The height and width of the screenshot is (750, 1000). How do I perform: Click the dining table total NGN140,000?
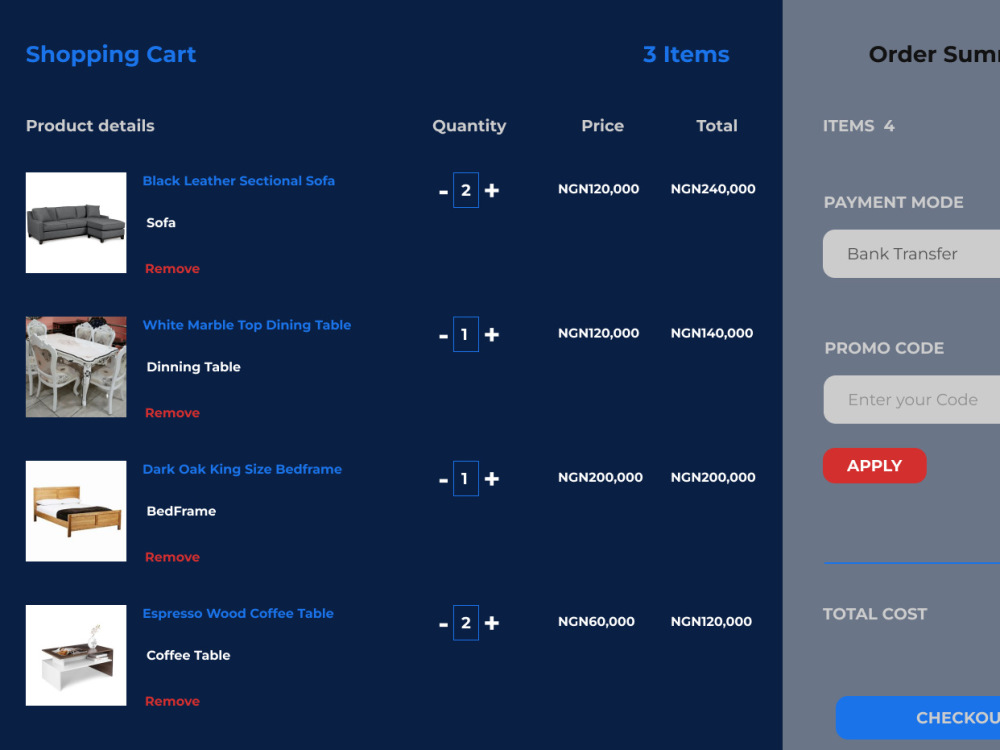pos(712,333)
